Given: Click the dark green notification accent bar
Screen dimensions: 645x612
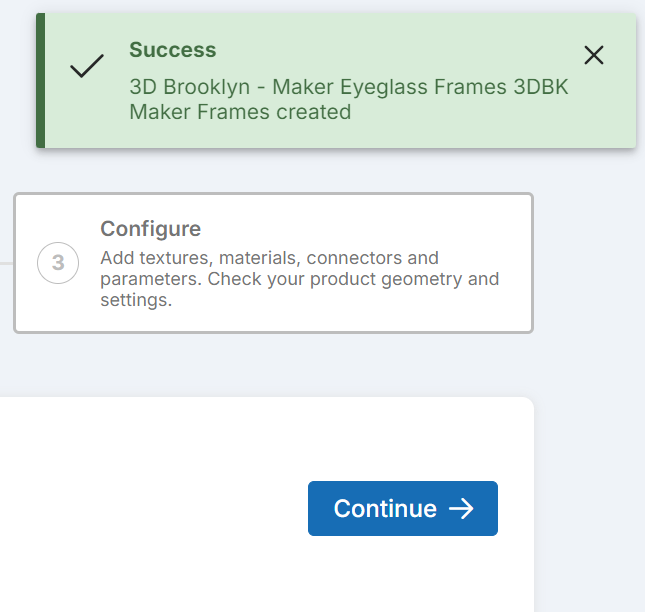Looking at the screenshot, I should point(40,81).
